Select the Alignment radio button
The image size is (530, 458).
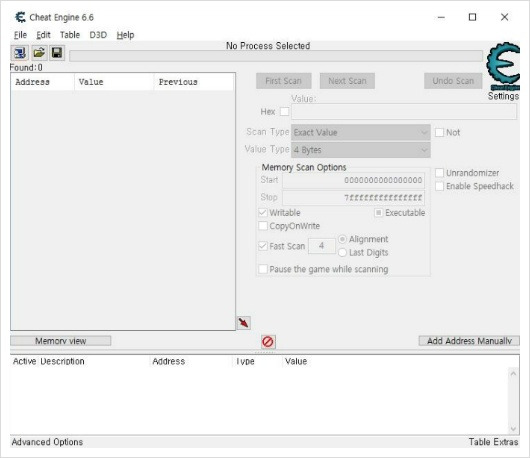pyautogui.click(x=342, y=239)
